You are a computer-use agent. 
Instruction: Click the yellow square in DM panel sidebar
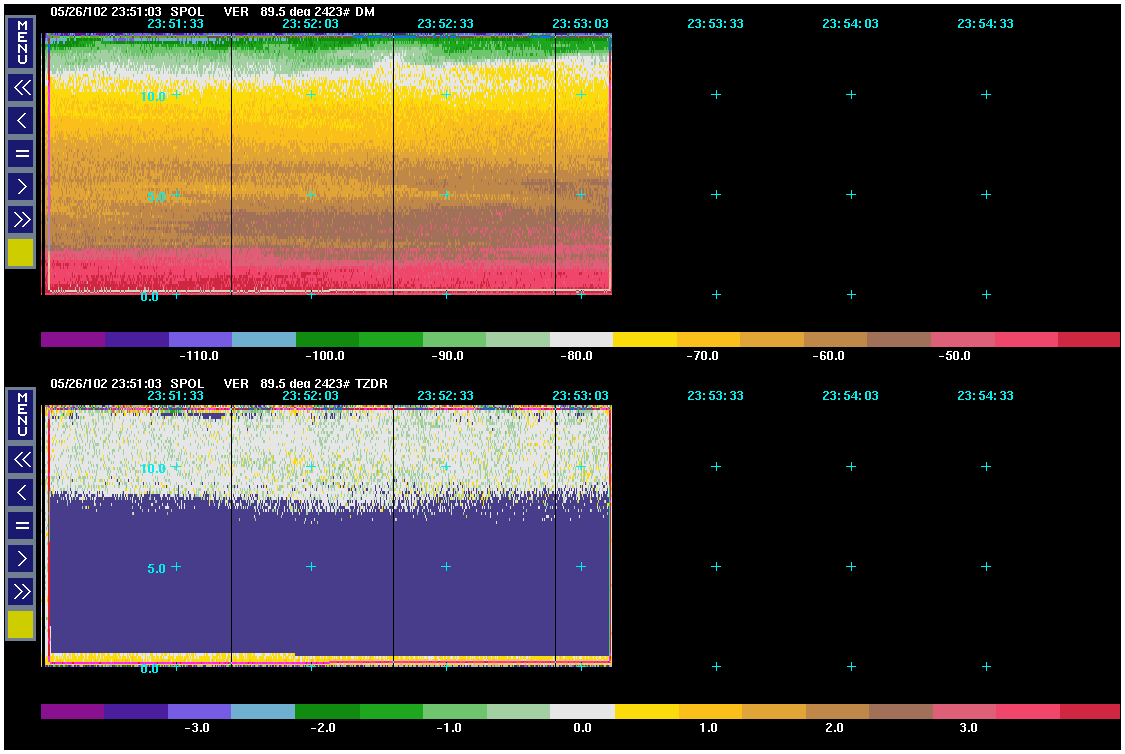click(21, 253)
